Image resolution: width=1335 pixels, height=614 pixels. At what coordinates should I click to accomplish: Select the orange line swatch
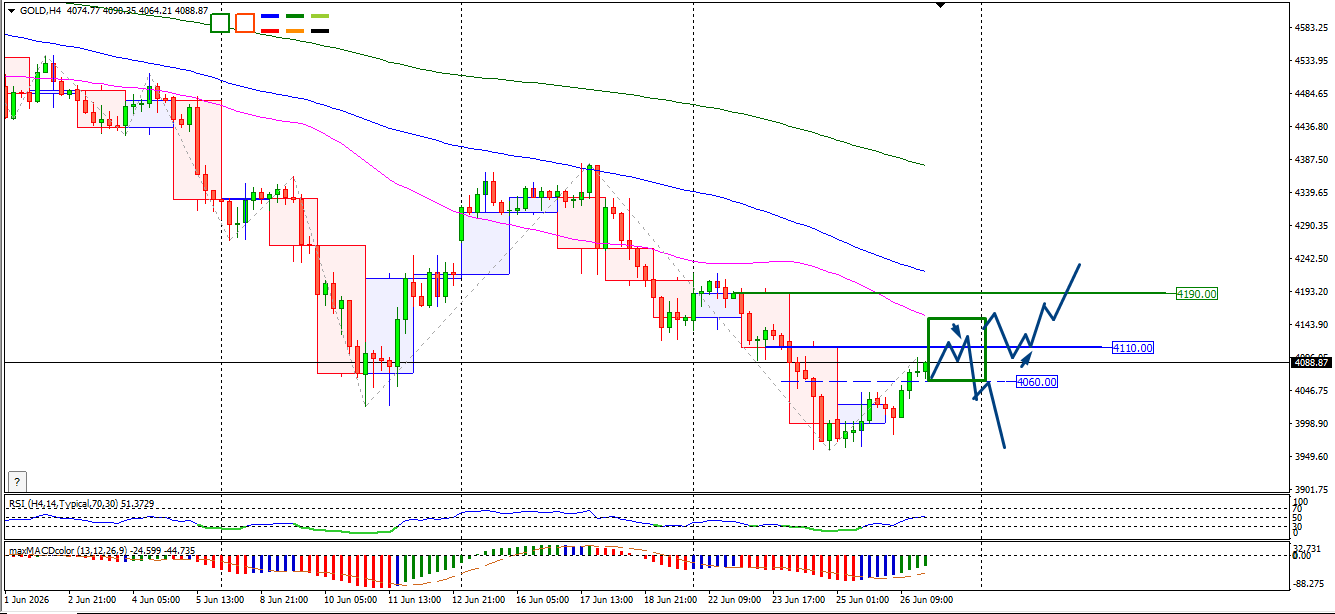[x=295, y=31]
